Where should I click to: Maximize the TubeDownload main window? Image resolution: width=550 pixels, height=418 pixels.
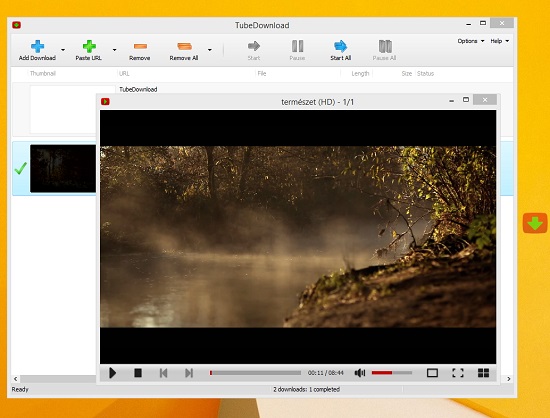tap(483, 23)
